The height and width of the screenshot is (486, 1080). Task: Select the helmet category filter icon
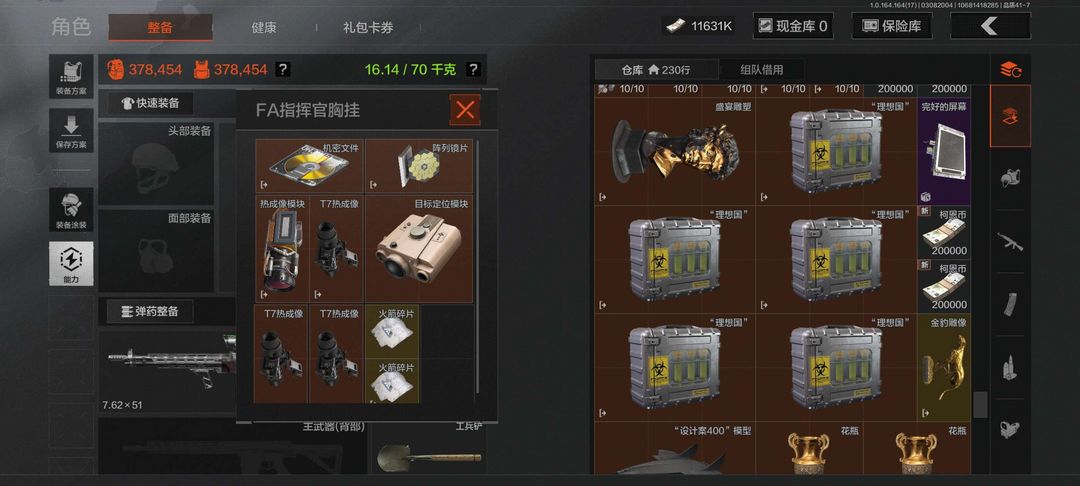[1010, 178]
